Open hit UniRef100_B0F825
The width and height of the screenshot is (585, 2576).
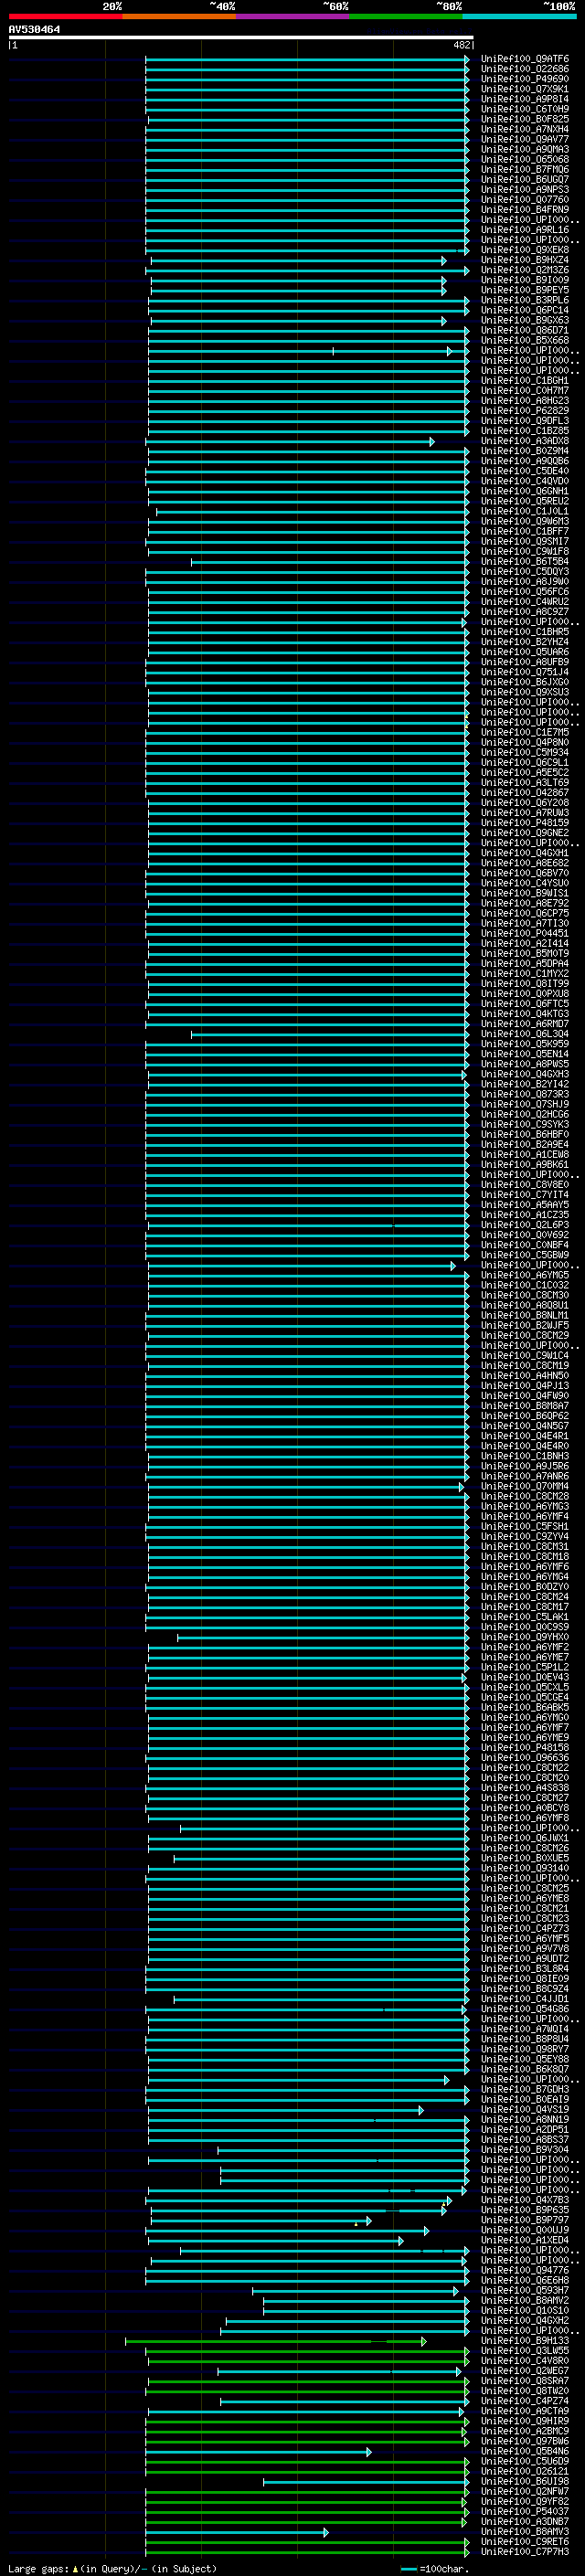pyautogui.click(x=525, y=119)
